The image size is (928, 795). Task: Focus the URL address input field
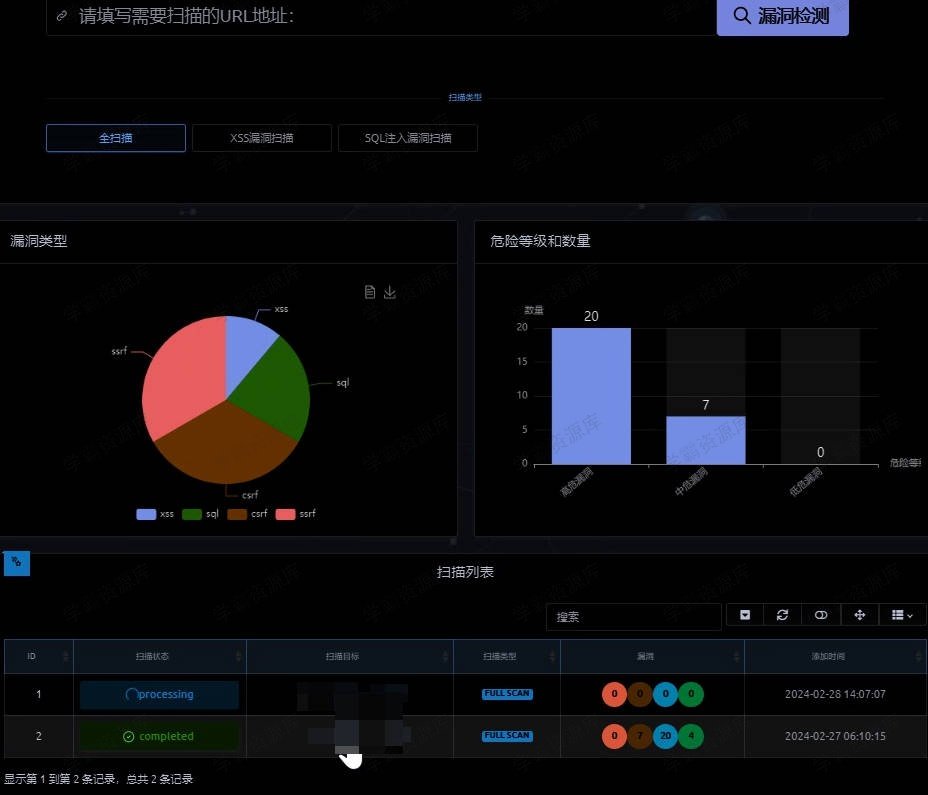pyautogui.click(x=381, y=17)
